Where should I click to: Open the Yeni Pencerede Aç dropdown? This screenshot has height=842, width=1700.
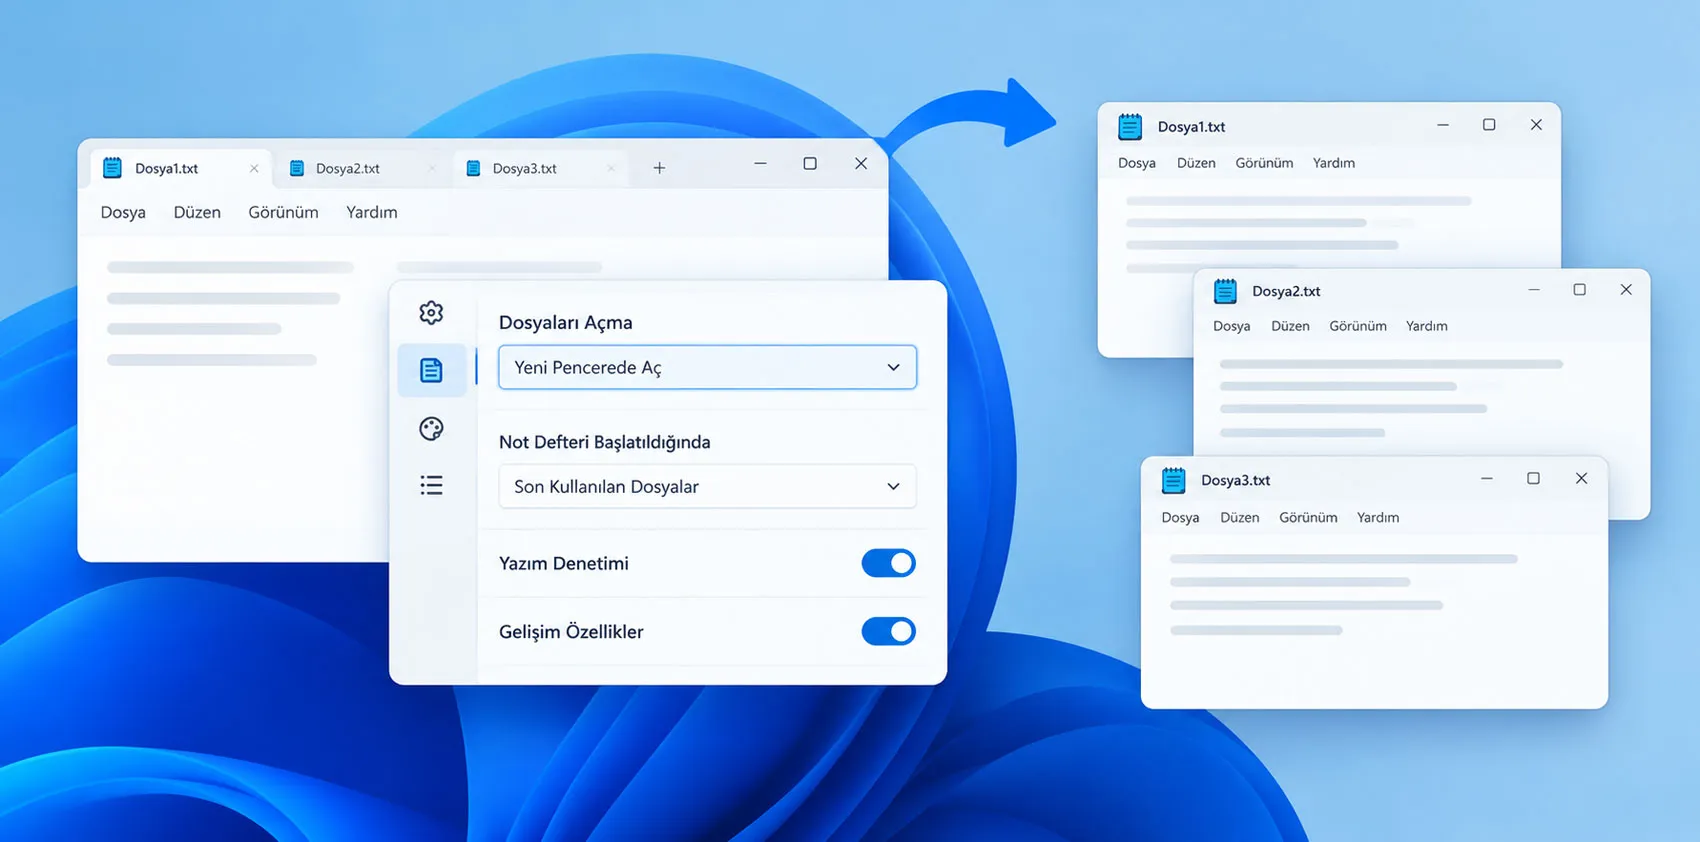point(707,367)
